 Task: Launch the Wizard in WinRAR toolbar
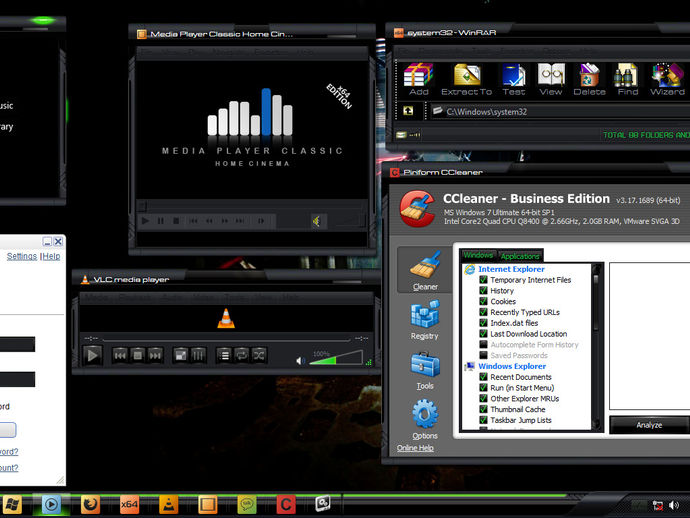click(667, 79)
